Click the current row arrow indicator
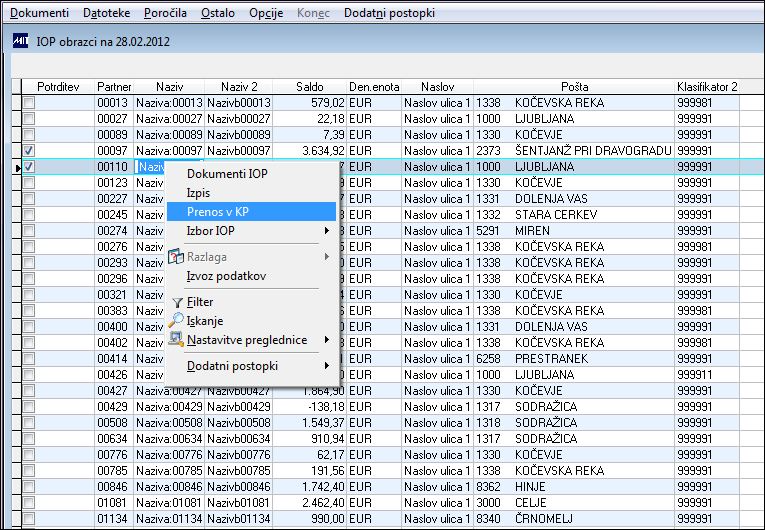 pos(18,167)
